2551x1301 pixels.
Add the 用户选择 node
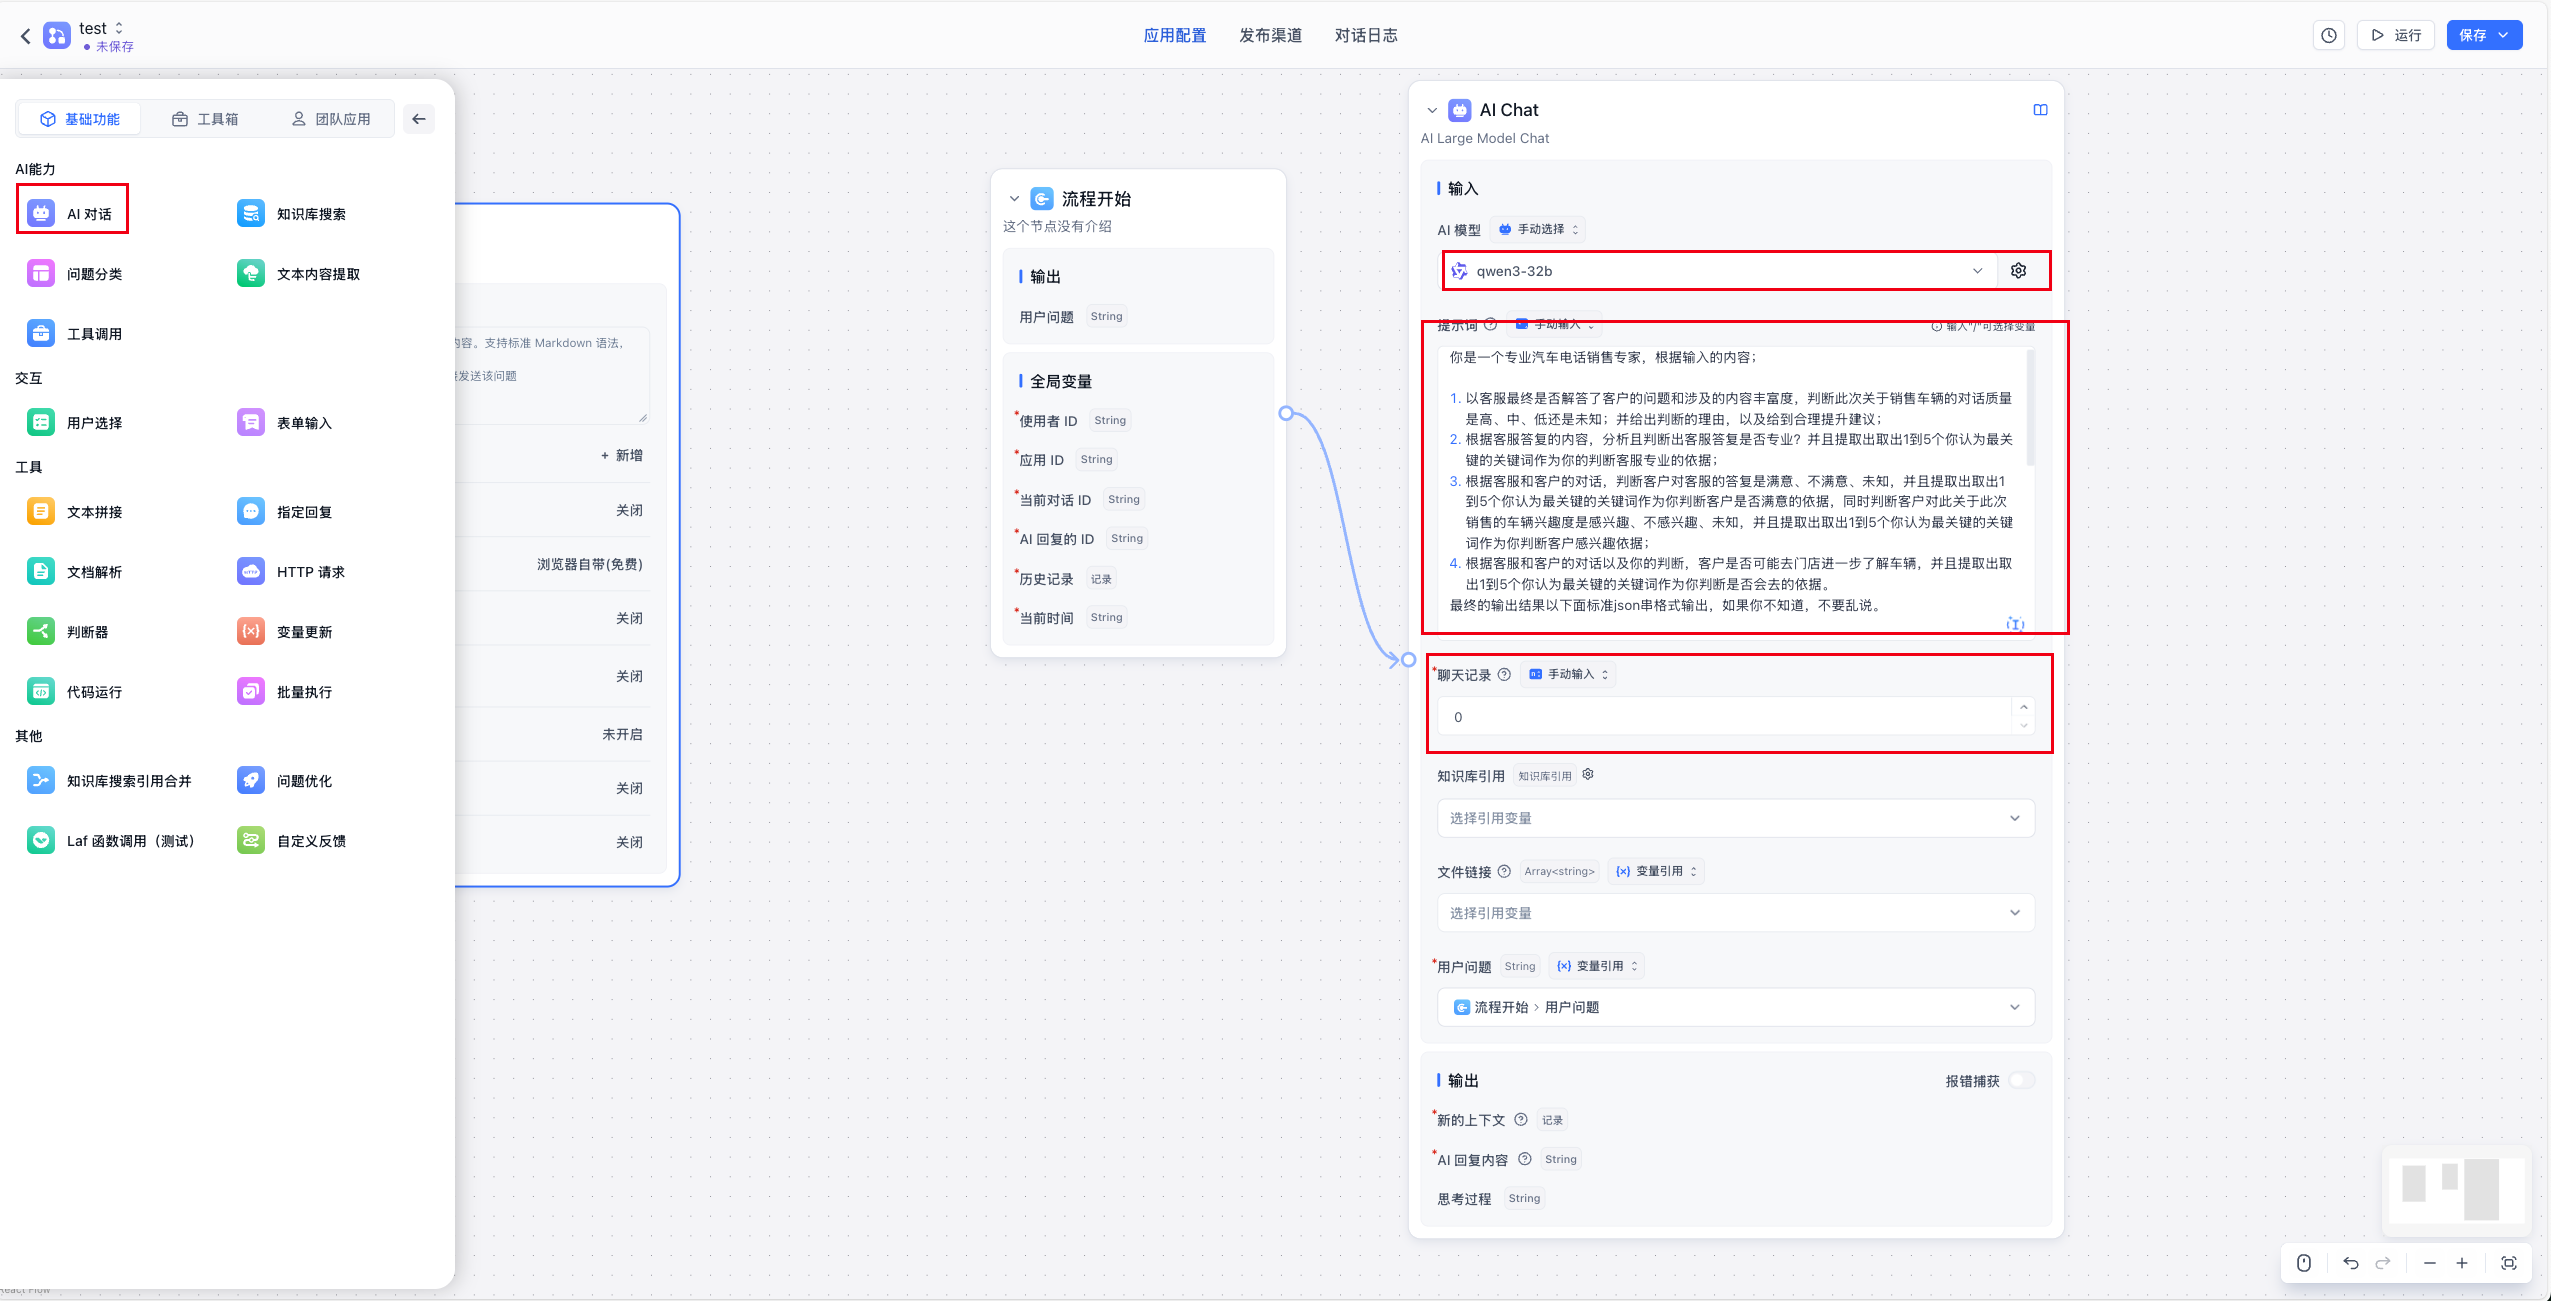(75, 422)
